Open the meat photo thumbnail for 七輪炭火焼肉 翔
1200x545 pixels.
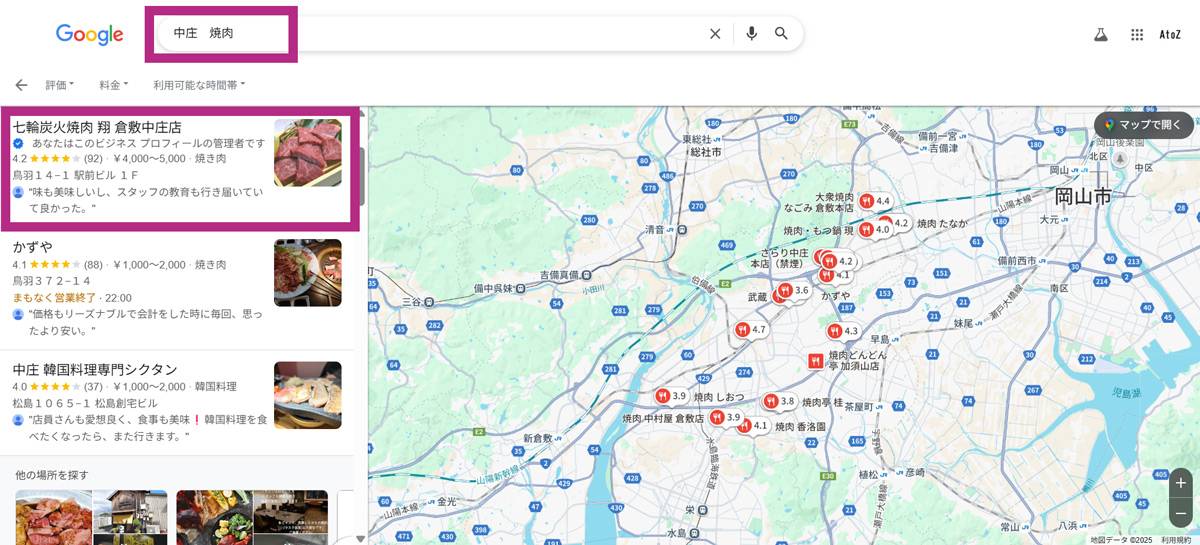[x=308, y=153]
